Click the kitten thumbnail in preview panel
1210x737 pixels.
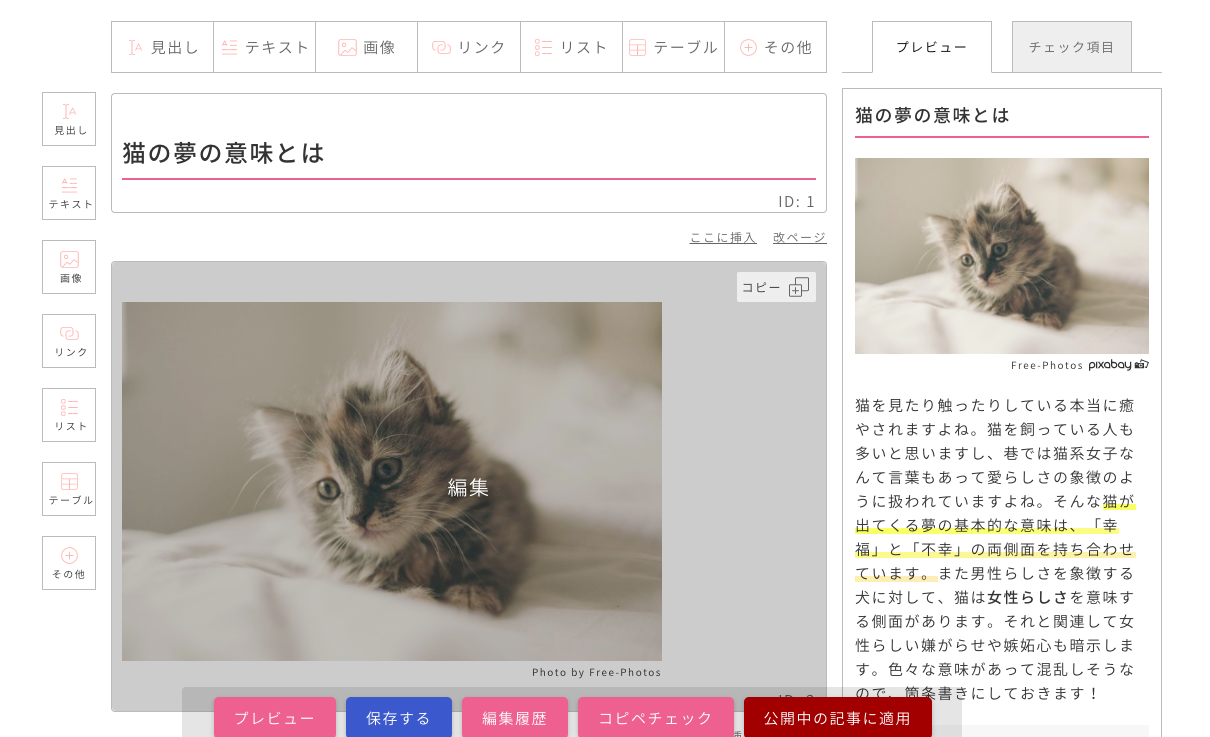pyautogui.click(x=1001, y=256)
